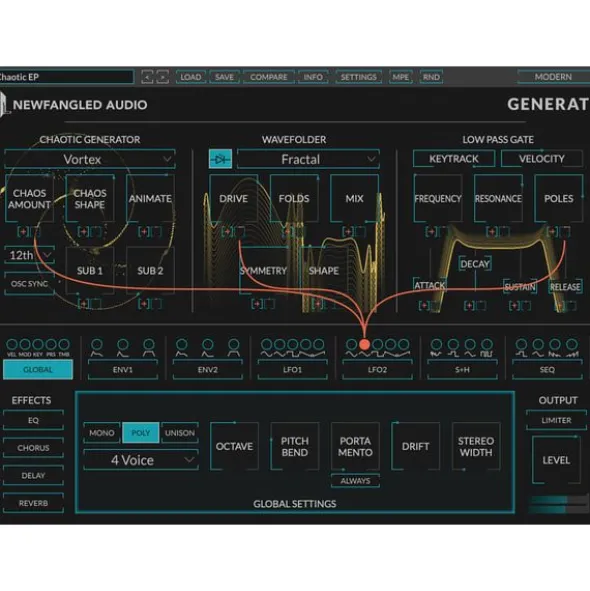
Task: Select the first SEQ output circle
Action: pyautogui.click(x=521, y=344)
